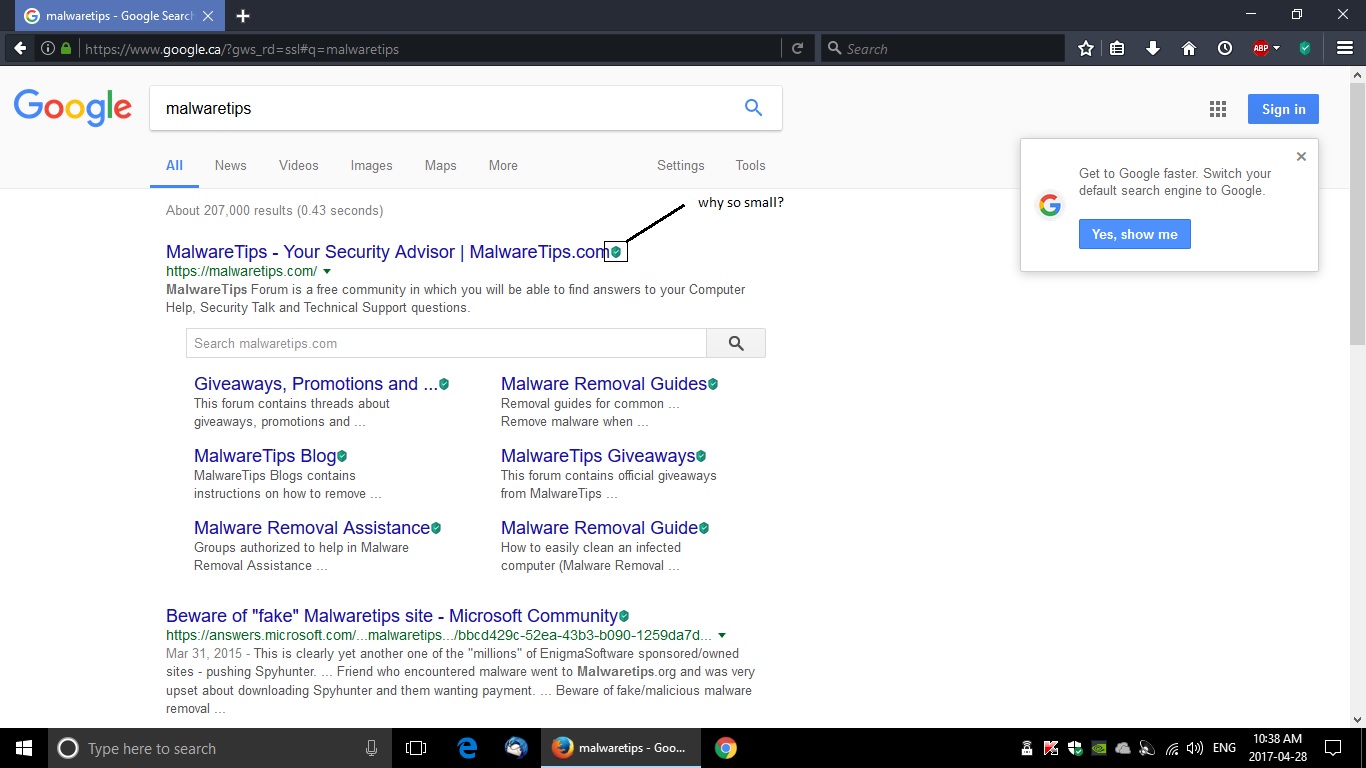Click the green padlock in the address bar
The height and width of the screenshot is (768, 1366).
pyautogui.click(x=66, y=48)
